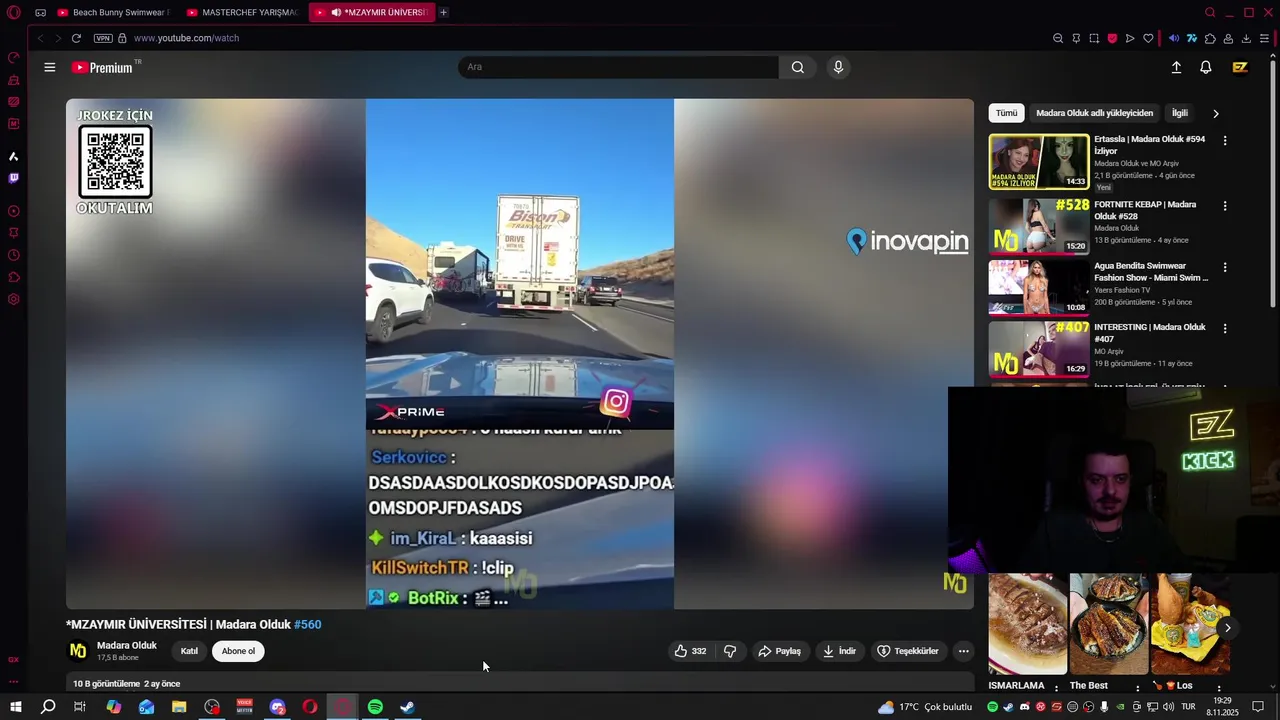This screenshot has width=1280, height=720.
Task: Open a new browser tab with plus
Action: pos(443,12)
